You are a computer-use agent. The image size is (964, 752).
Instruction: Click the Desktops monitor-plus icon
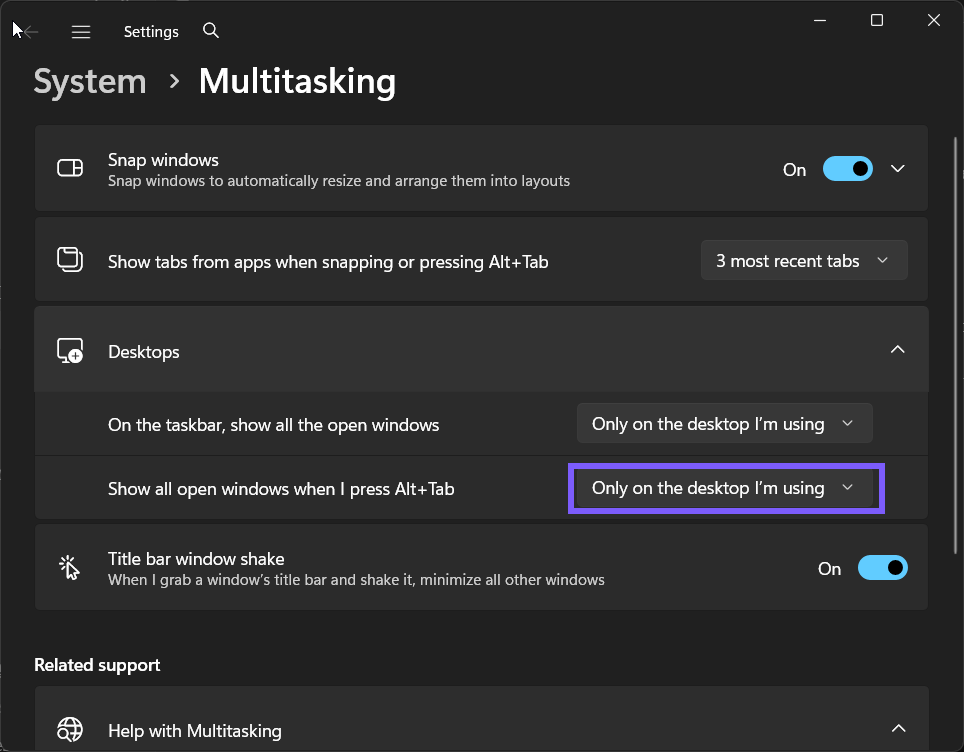point(70,350)
